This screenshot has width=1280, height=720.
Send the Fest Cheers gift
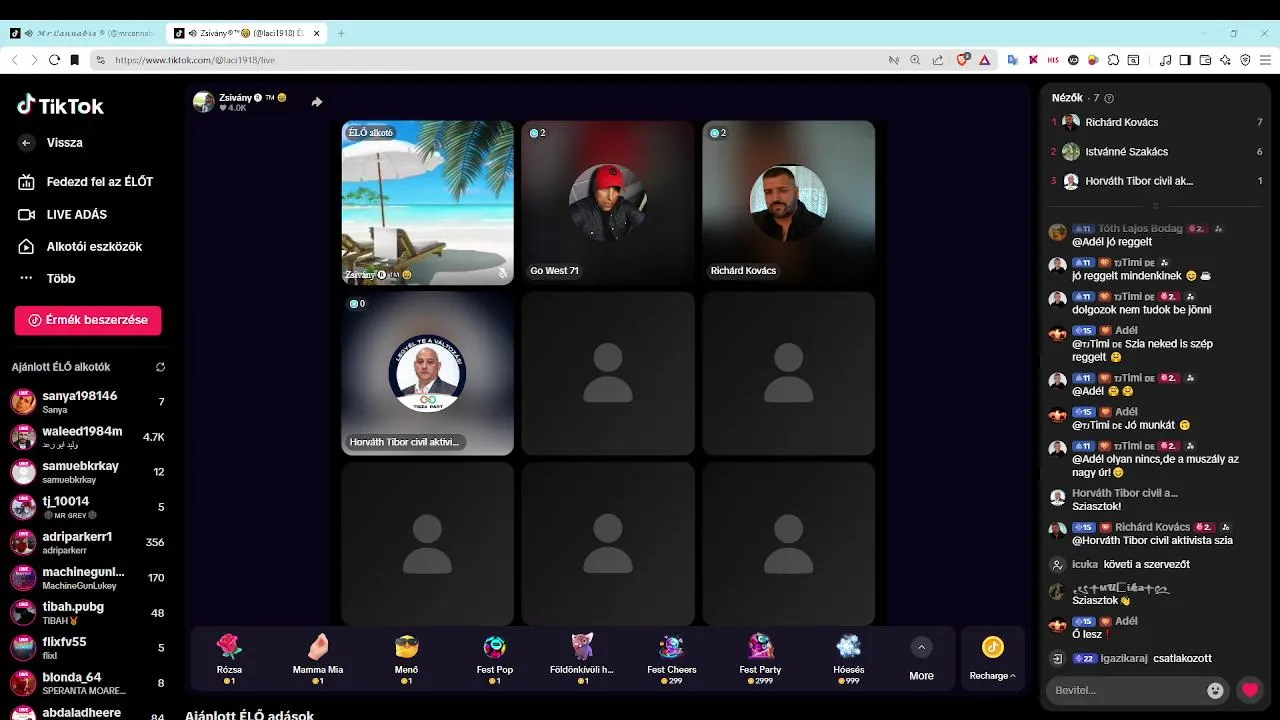point(671,658)
